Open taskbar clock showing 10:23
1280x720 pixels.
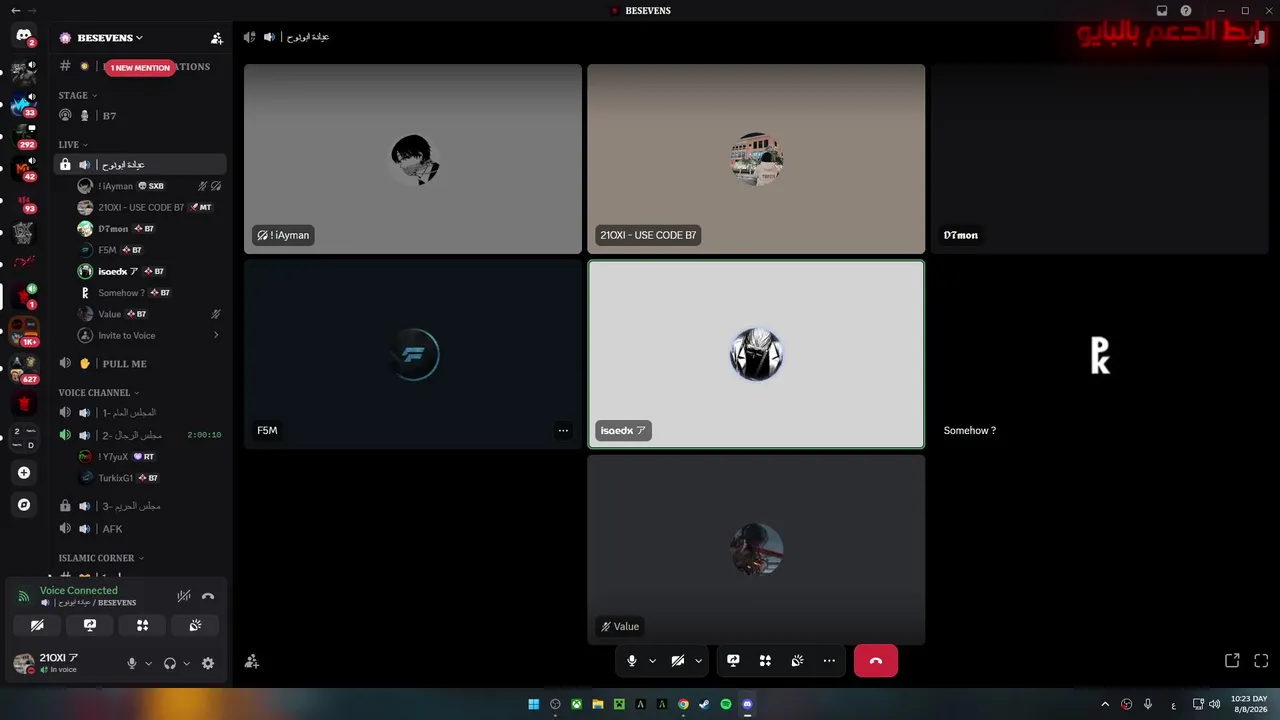click(x=1249, y=704)
